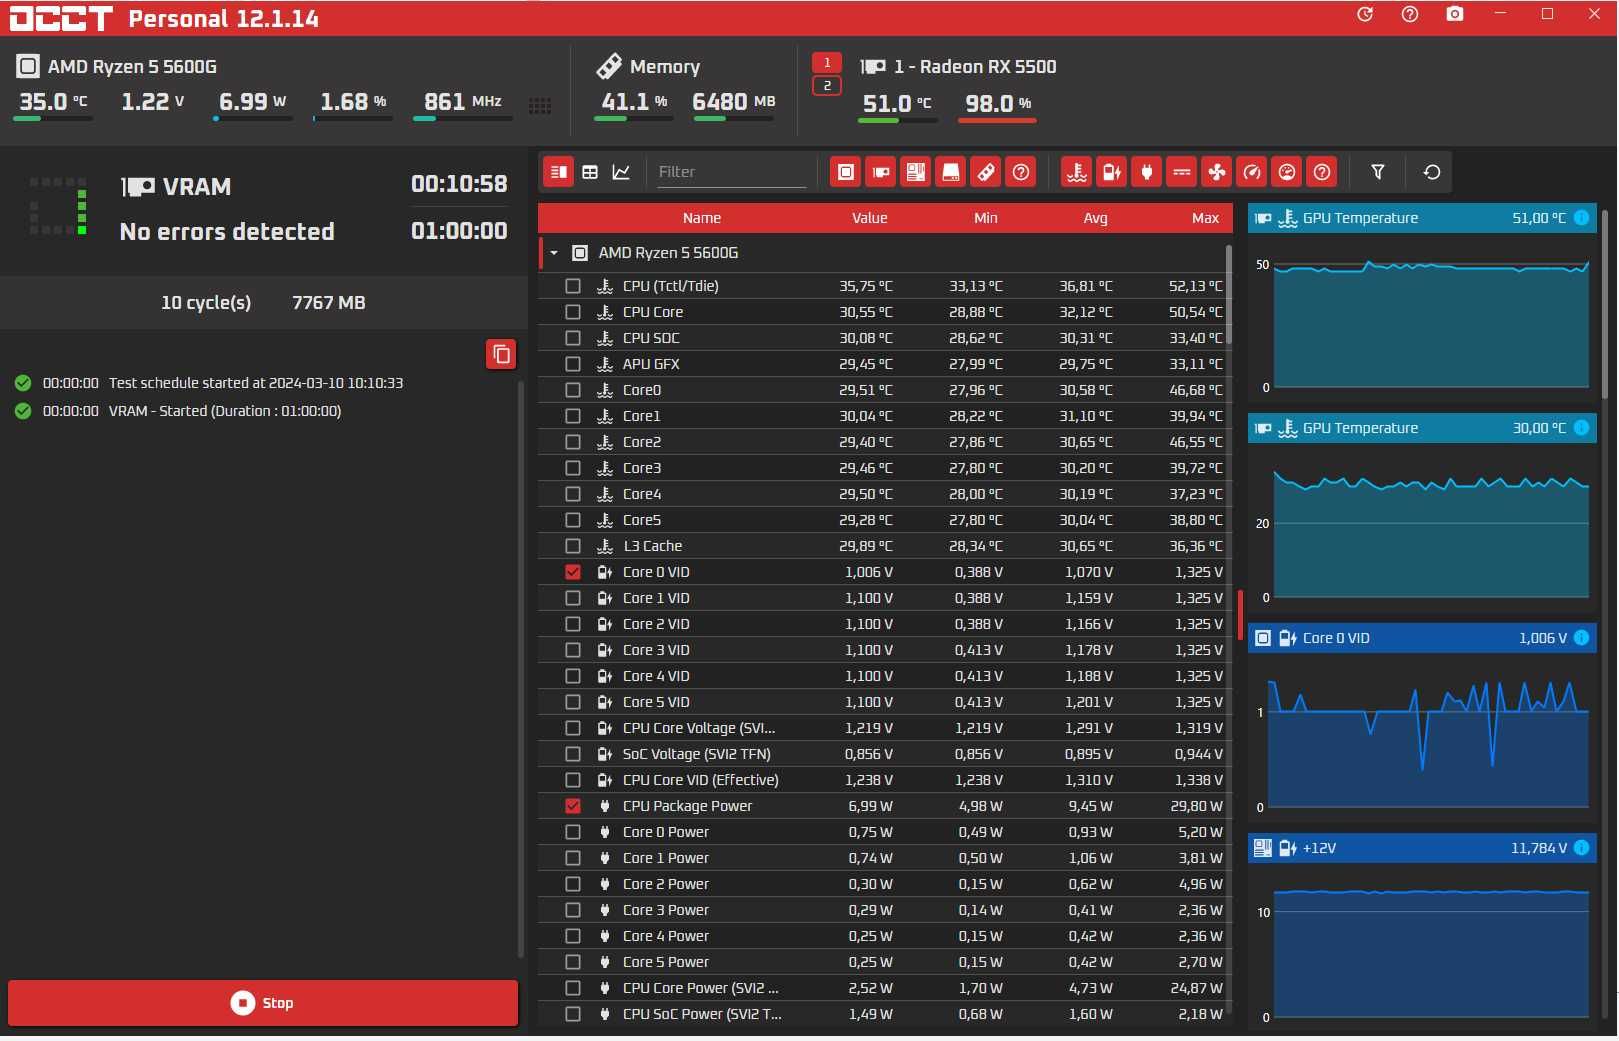The image size is (1619, 1041).
Task: Click the 'Test schedule started' log entry
Action: click(x=256, y=383)
